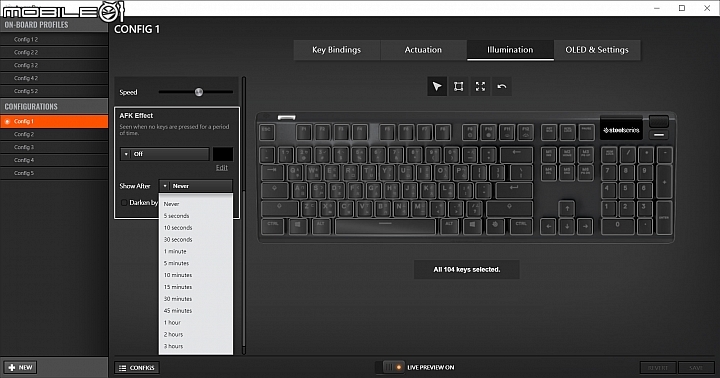Click the up arrow key on keyboard
The width and height of the screenshot is (720, 378).
pos(567,208)
